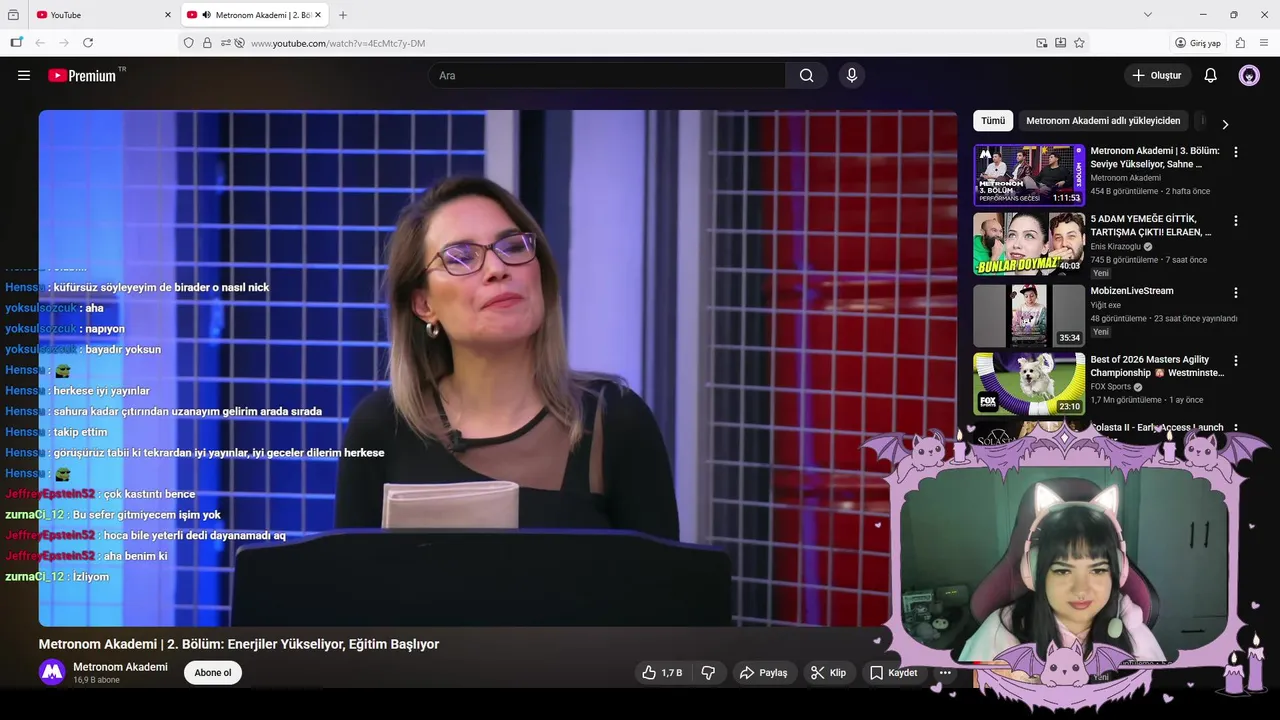Screen dimensions: 1280x720
Task: Open options for Best of 2026 Masters Agility
Action: 1236,361
